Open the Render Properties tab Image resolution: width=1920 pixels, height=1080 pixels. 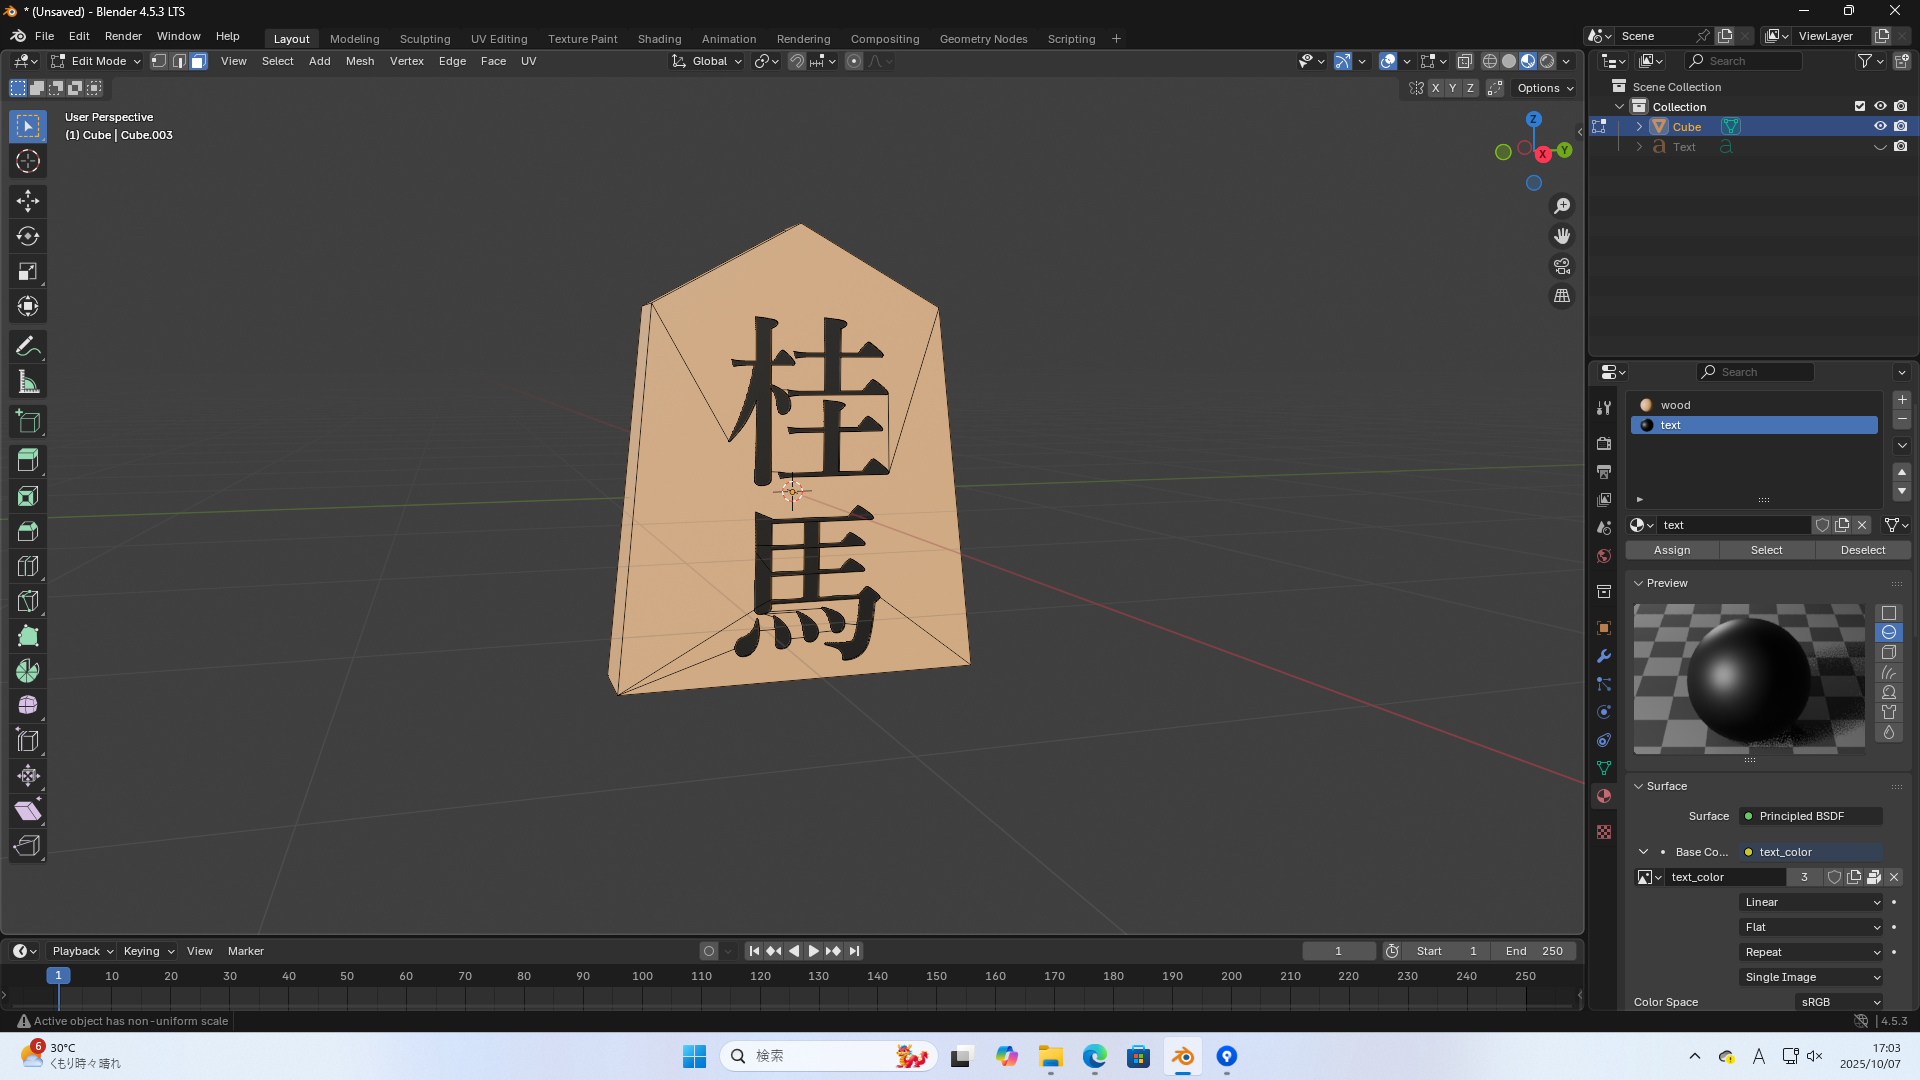pyautogui.click(x=1604, y=444)
